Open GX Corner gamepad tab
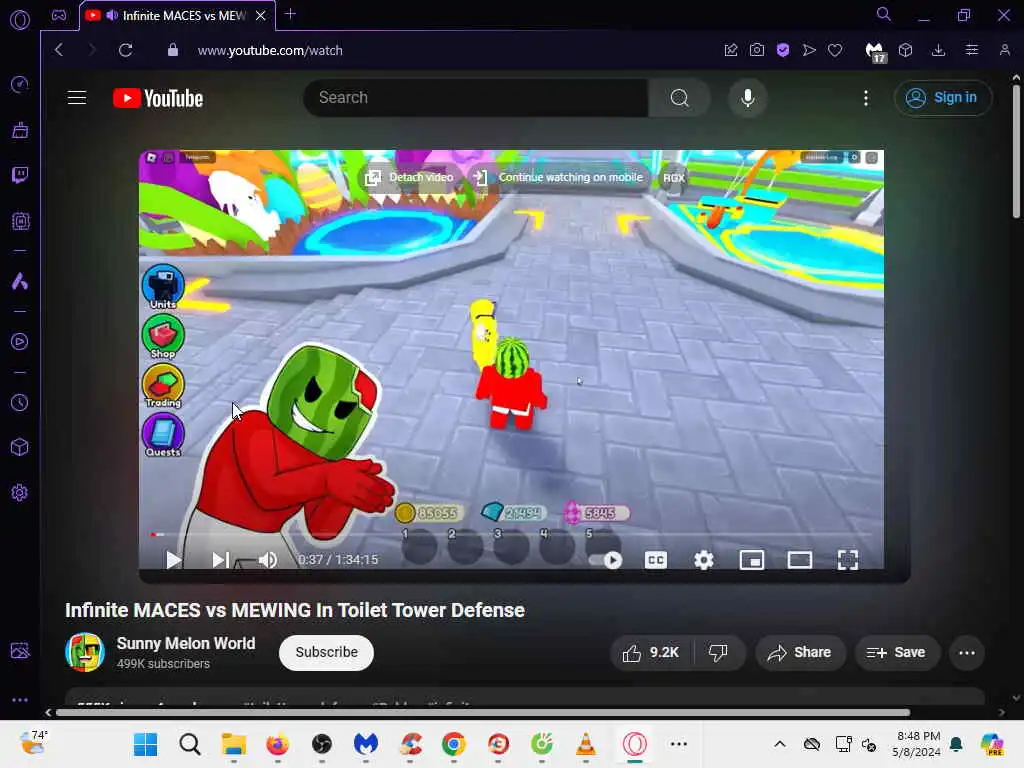 [x=59, y=15]
